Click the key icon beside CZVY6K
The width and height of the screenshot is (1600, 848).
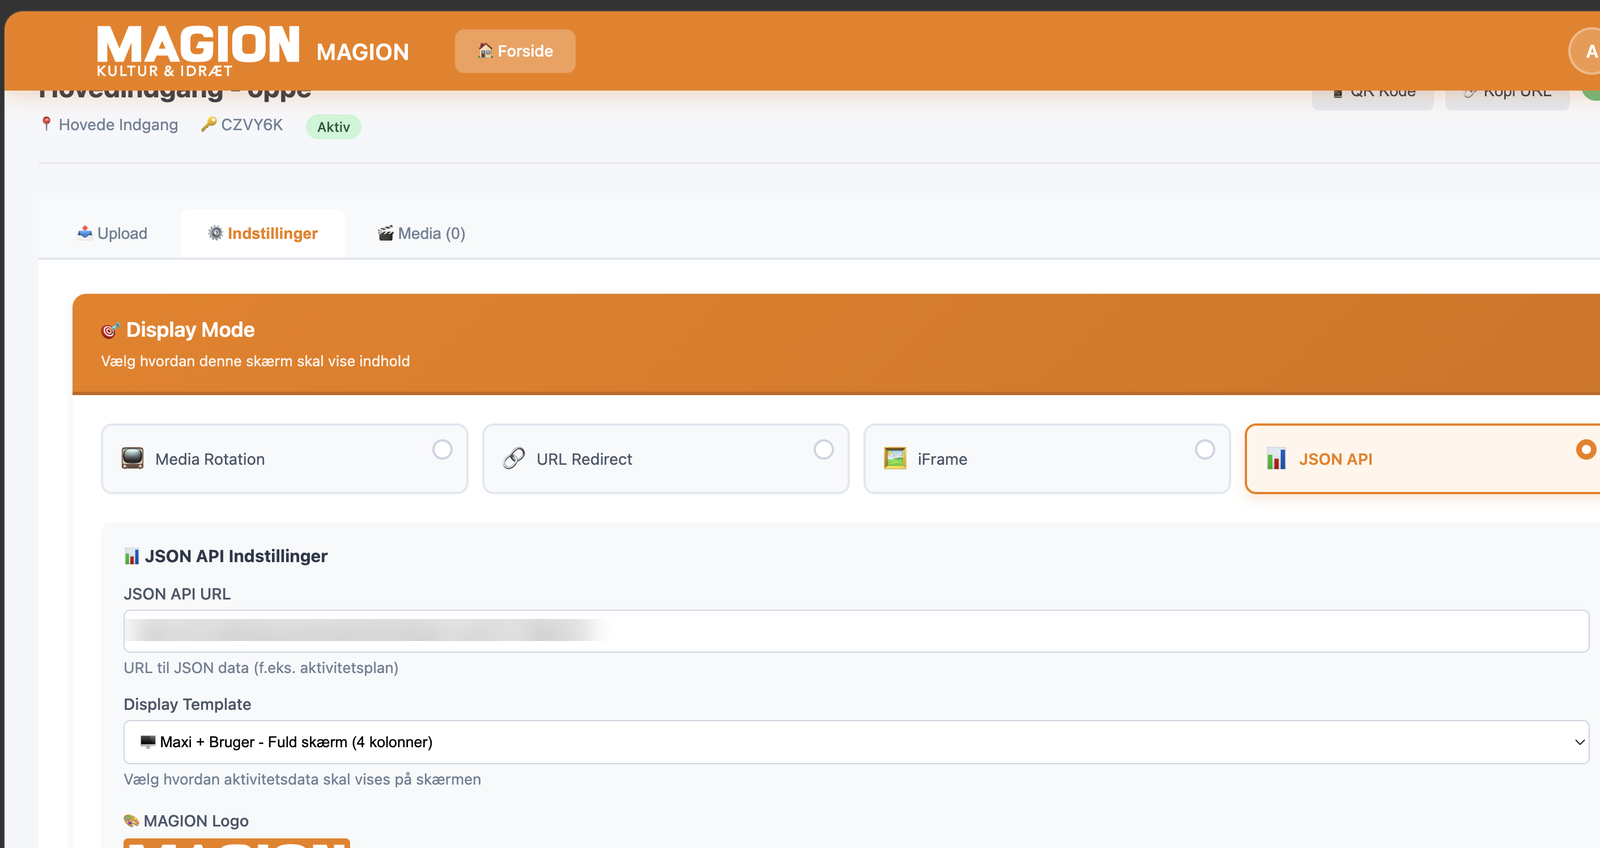coord(209,124)
